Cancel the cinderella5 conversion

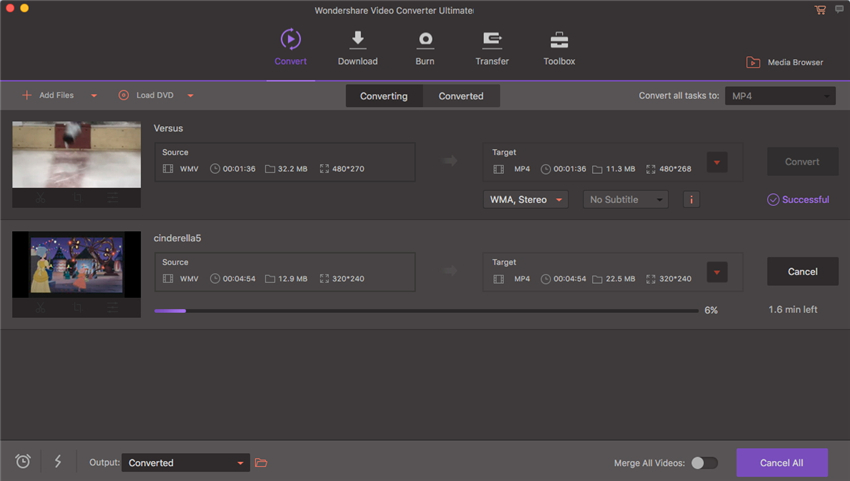coord(802,272)
